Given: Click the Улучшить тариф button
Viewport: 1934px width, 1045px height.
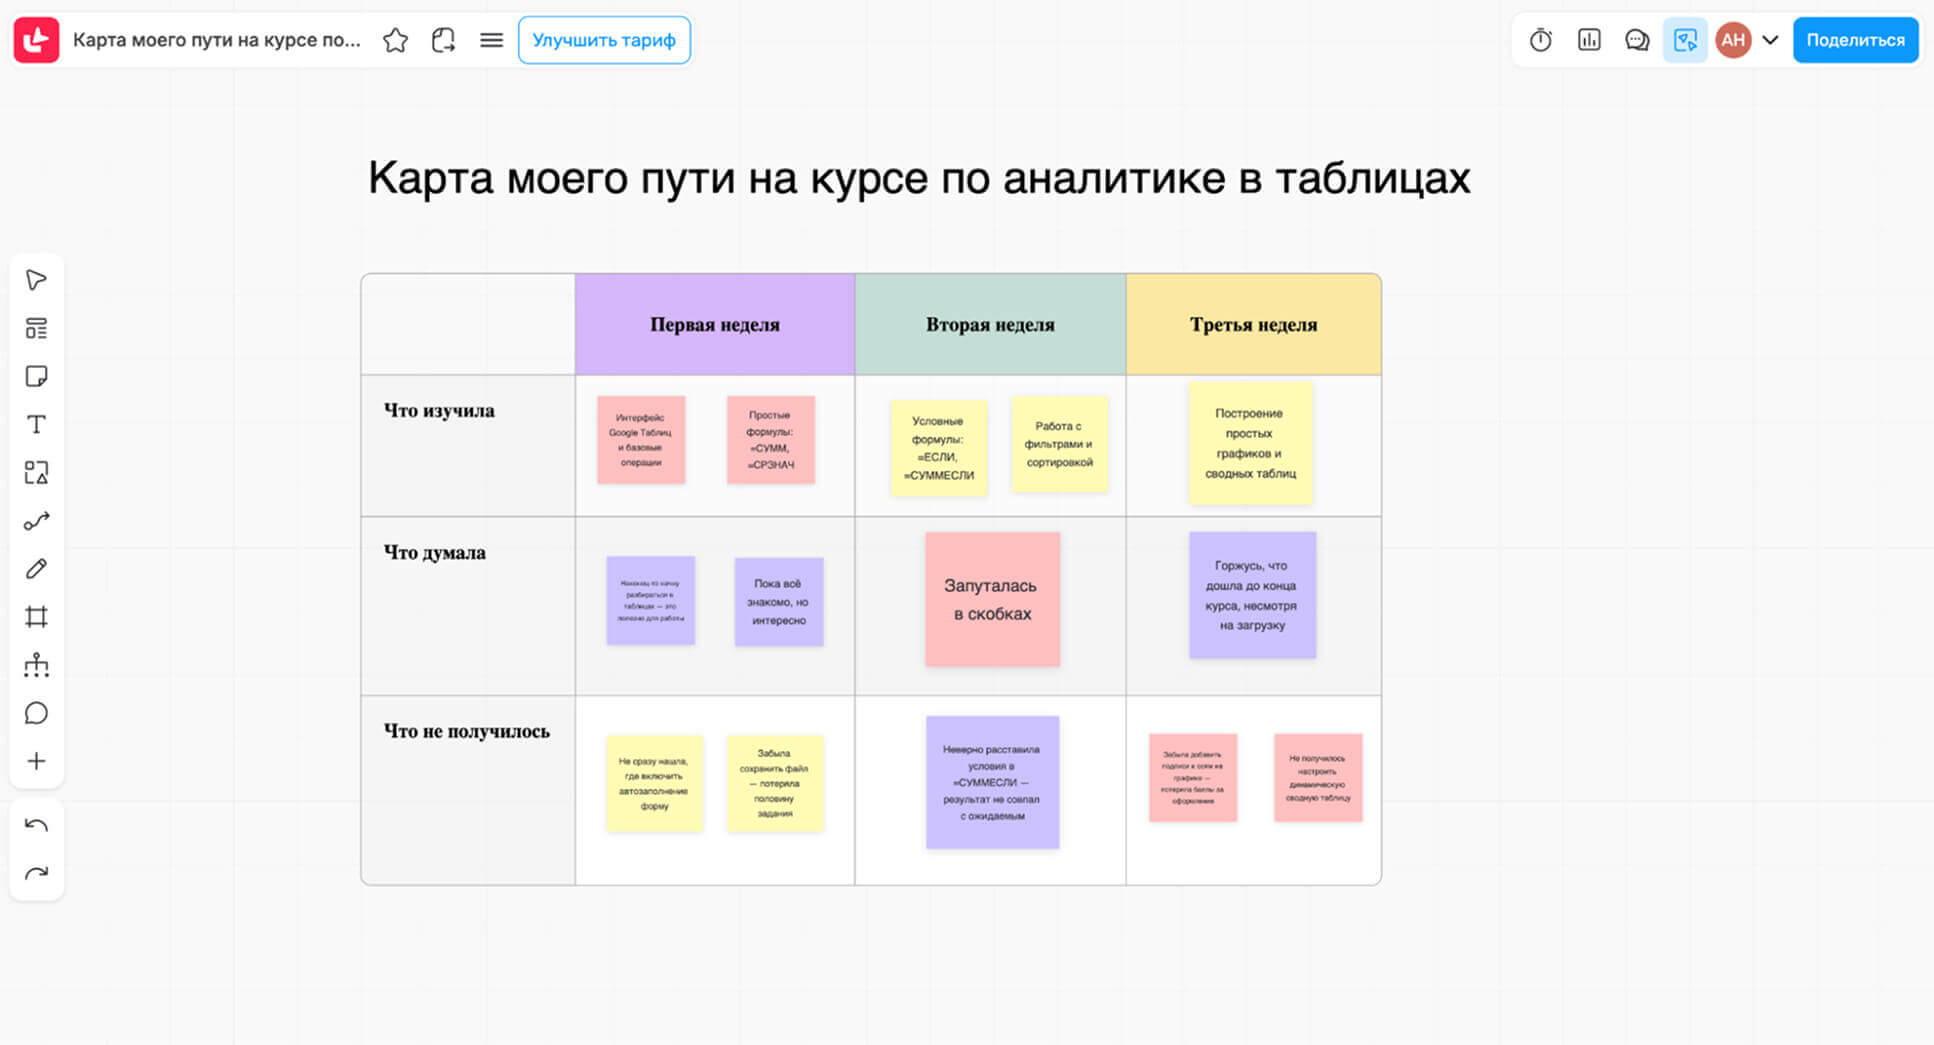Looking at the screenshot, I should [604, 40].
